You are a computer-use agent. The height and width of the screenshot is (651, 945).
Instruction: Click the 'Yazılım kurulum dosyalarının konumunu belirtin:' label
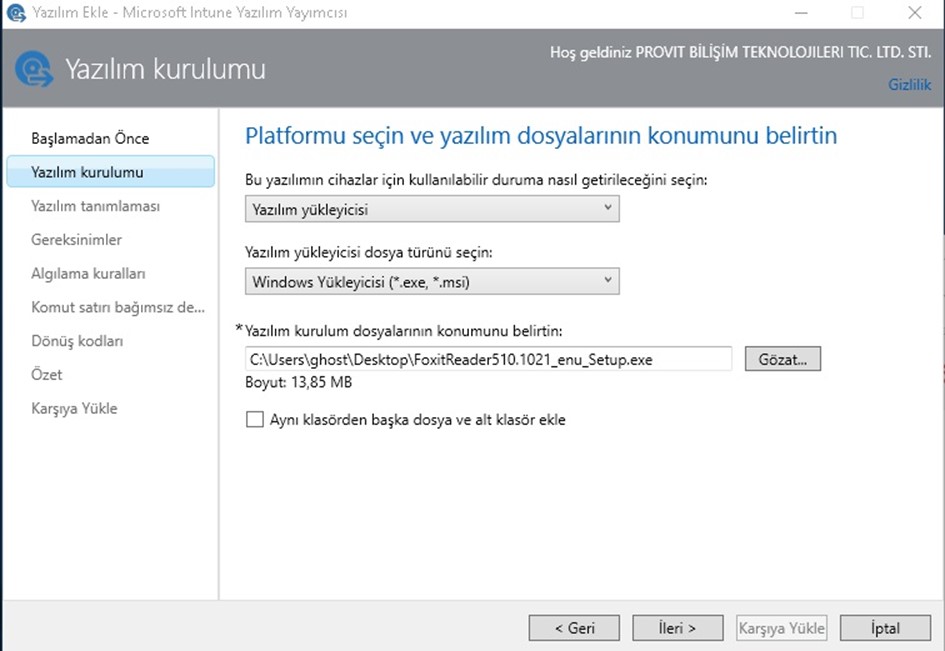click(403, 331)
